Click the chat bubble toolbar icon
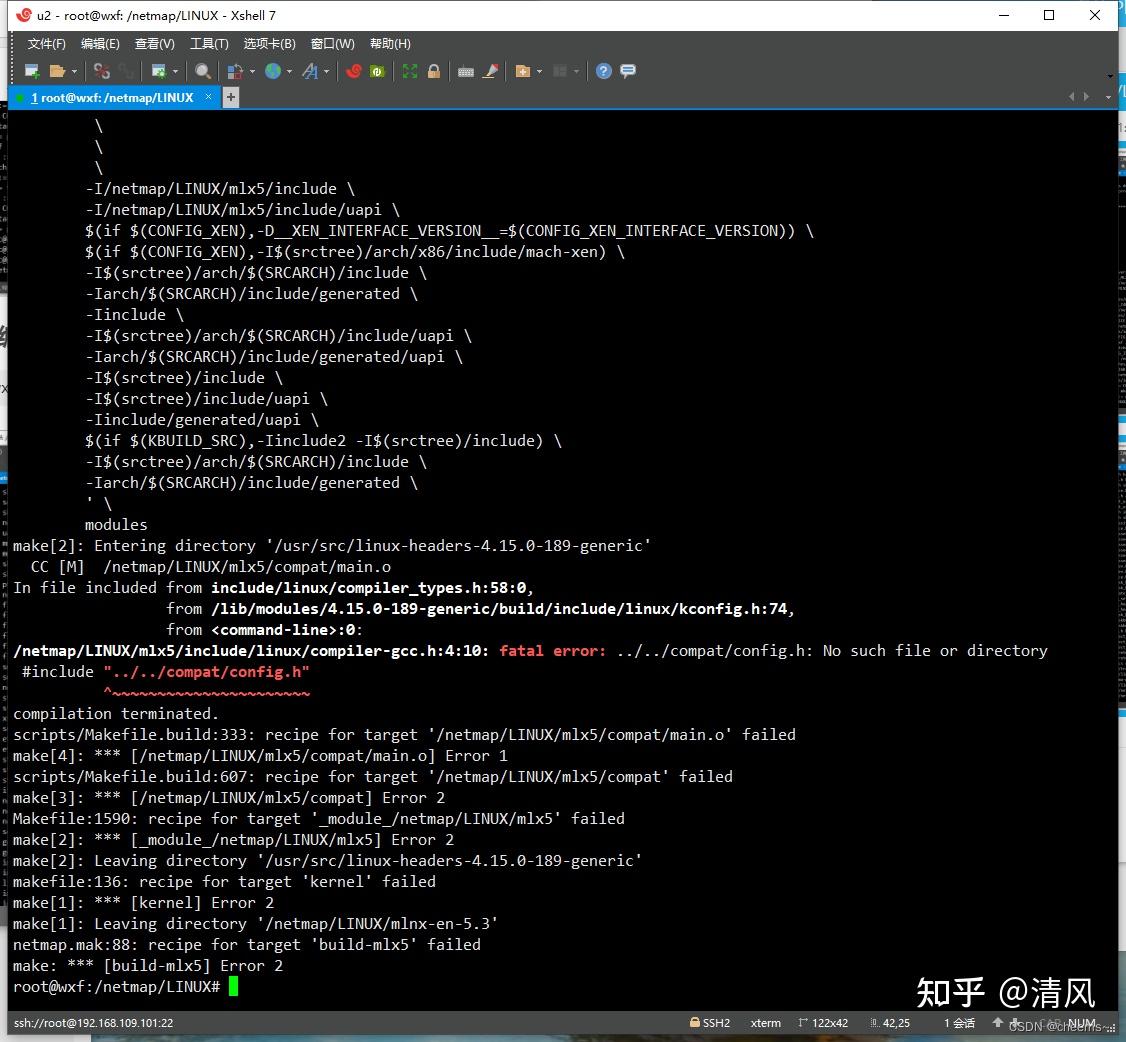 (628, 71)
